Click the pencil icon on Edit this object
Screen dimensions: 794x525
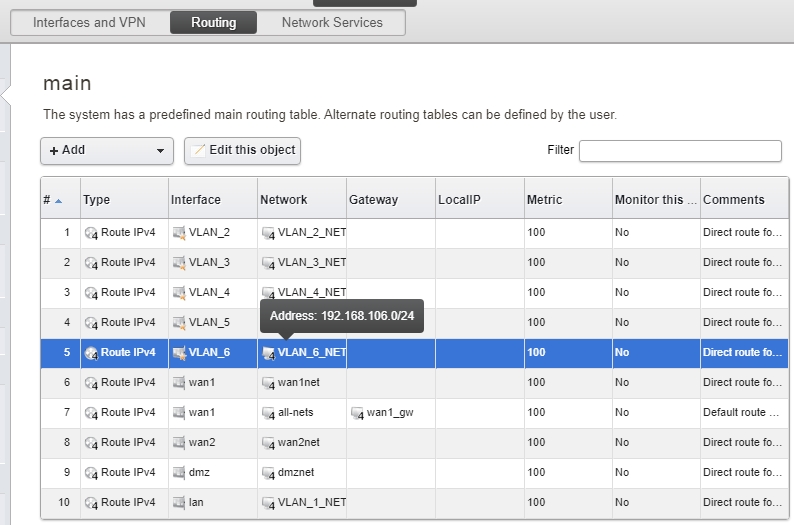pyautogui.click(x=198, y=151)
